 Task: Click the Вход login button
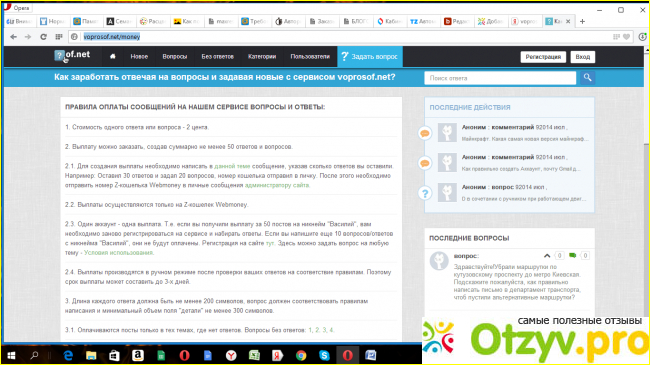tap(583, 57)
